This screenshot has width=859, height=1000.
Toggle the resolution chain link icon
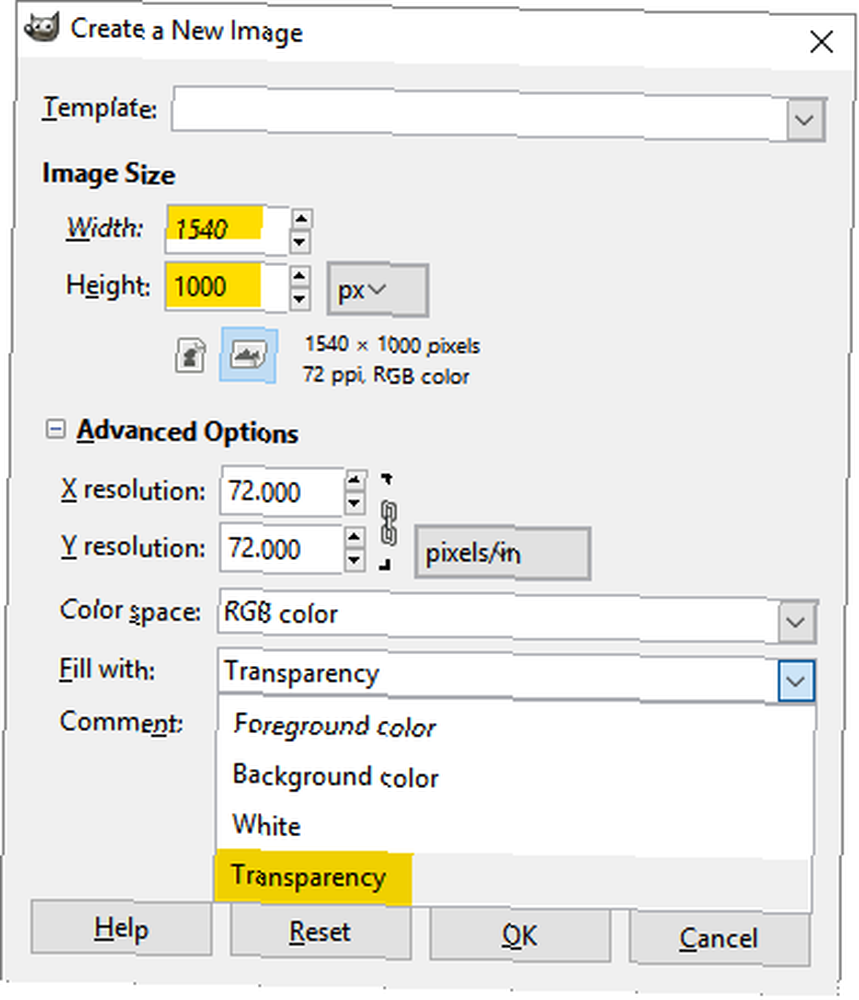pyautogui.click(x=388, y=523)
